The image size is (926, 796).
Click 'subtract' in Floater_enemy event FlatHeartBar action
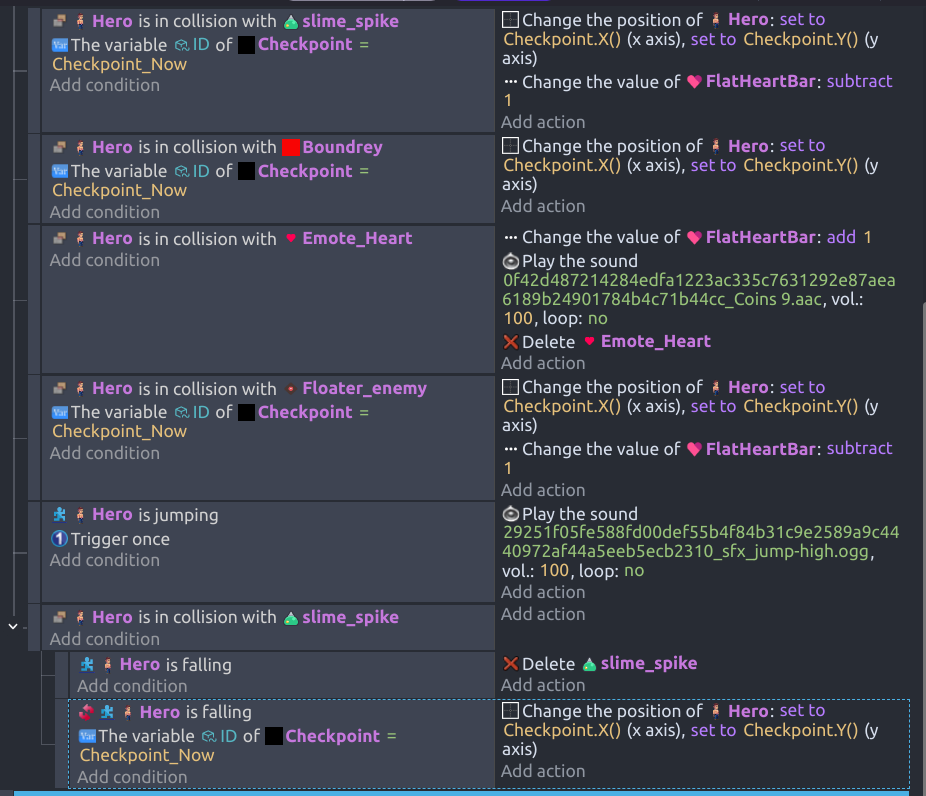click(859, 449)
